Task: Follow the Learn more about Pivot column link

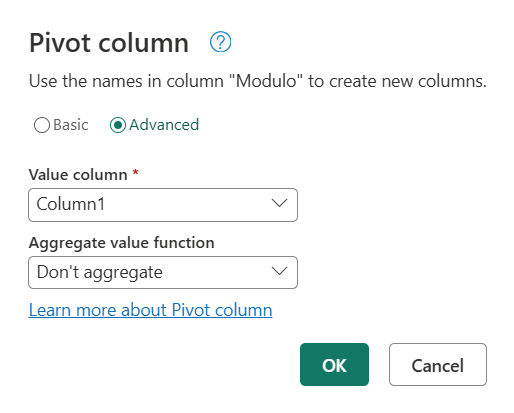Action: click(150, 310)
